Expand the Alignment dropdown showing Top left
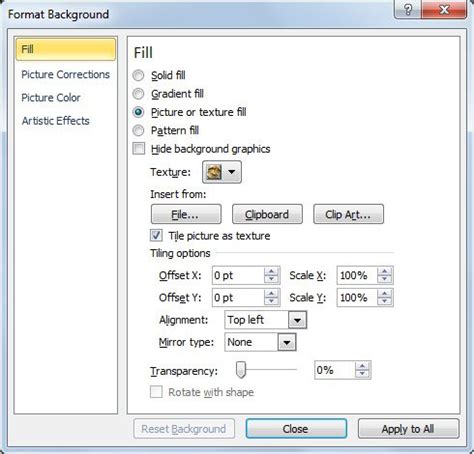Screen dimensions: 474x454 [266, 320]
